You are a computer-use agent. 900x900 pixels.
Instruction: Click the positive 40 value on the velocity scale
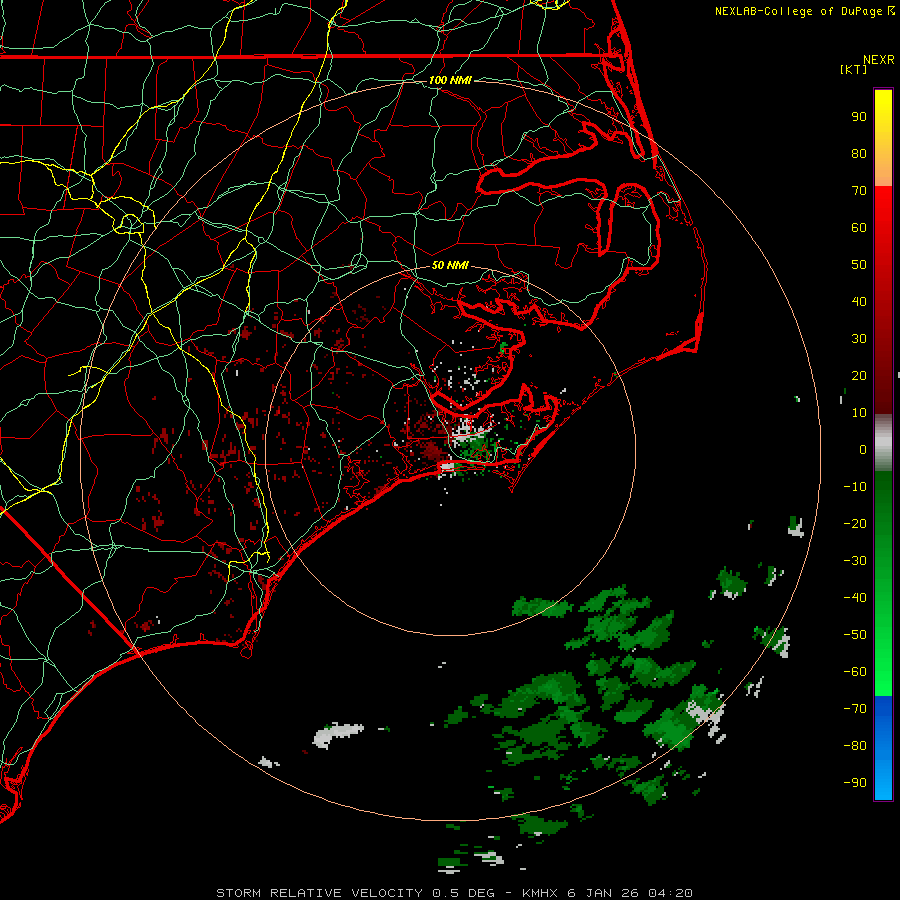[859, 301]
